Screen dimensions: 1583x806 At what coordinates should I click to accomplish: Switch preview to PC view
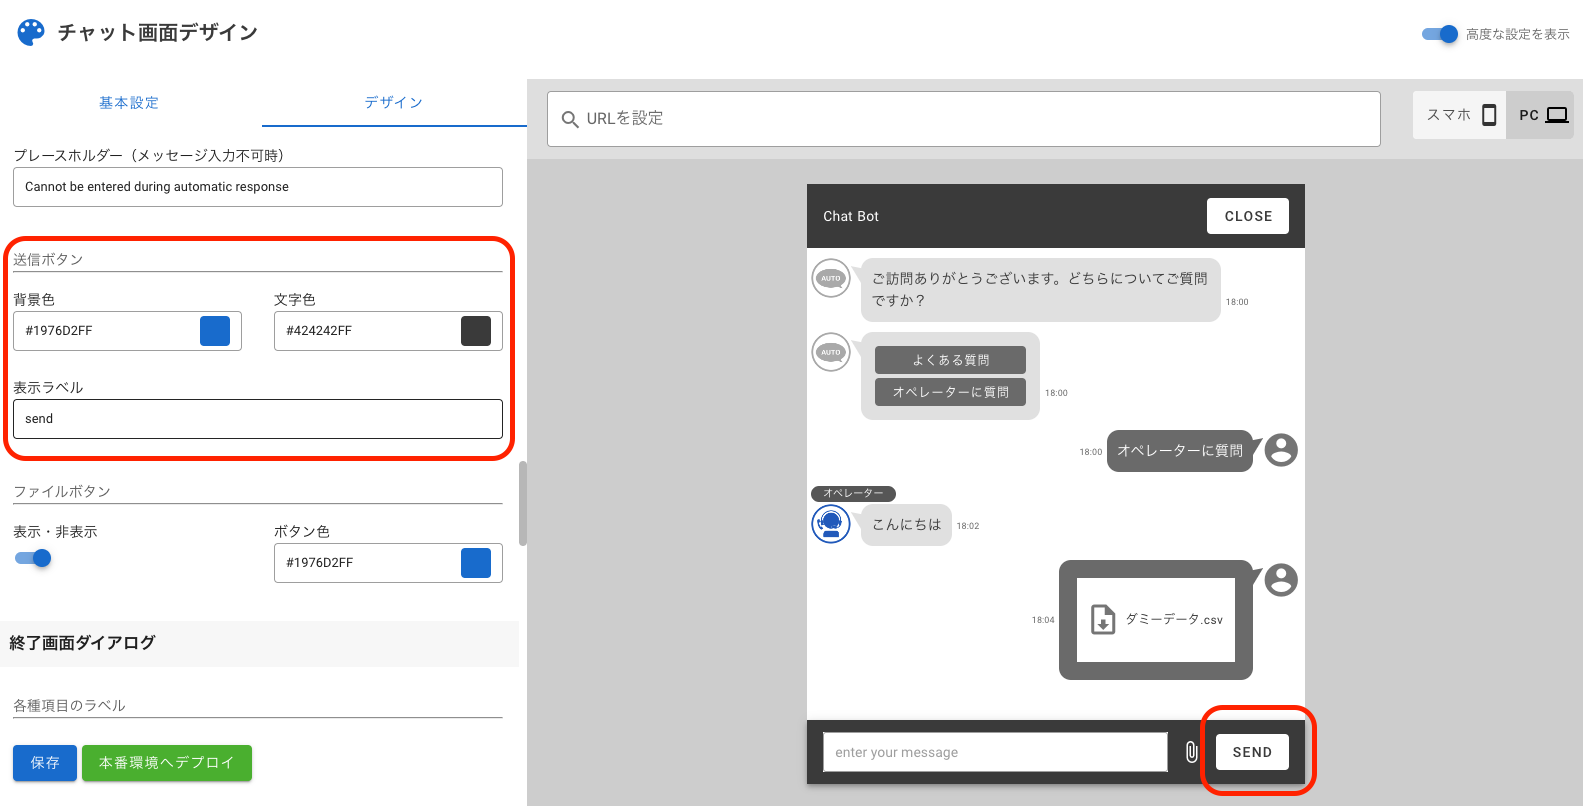(x=1541, y=115)
